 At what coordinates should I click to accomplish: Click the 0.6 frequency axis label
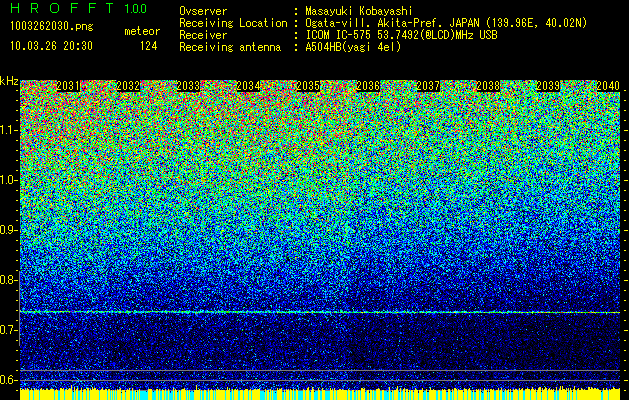pyautogui.click(x=8, y=380)
